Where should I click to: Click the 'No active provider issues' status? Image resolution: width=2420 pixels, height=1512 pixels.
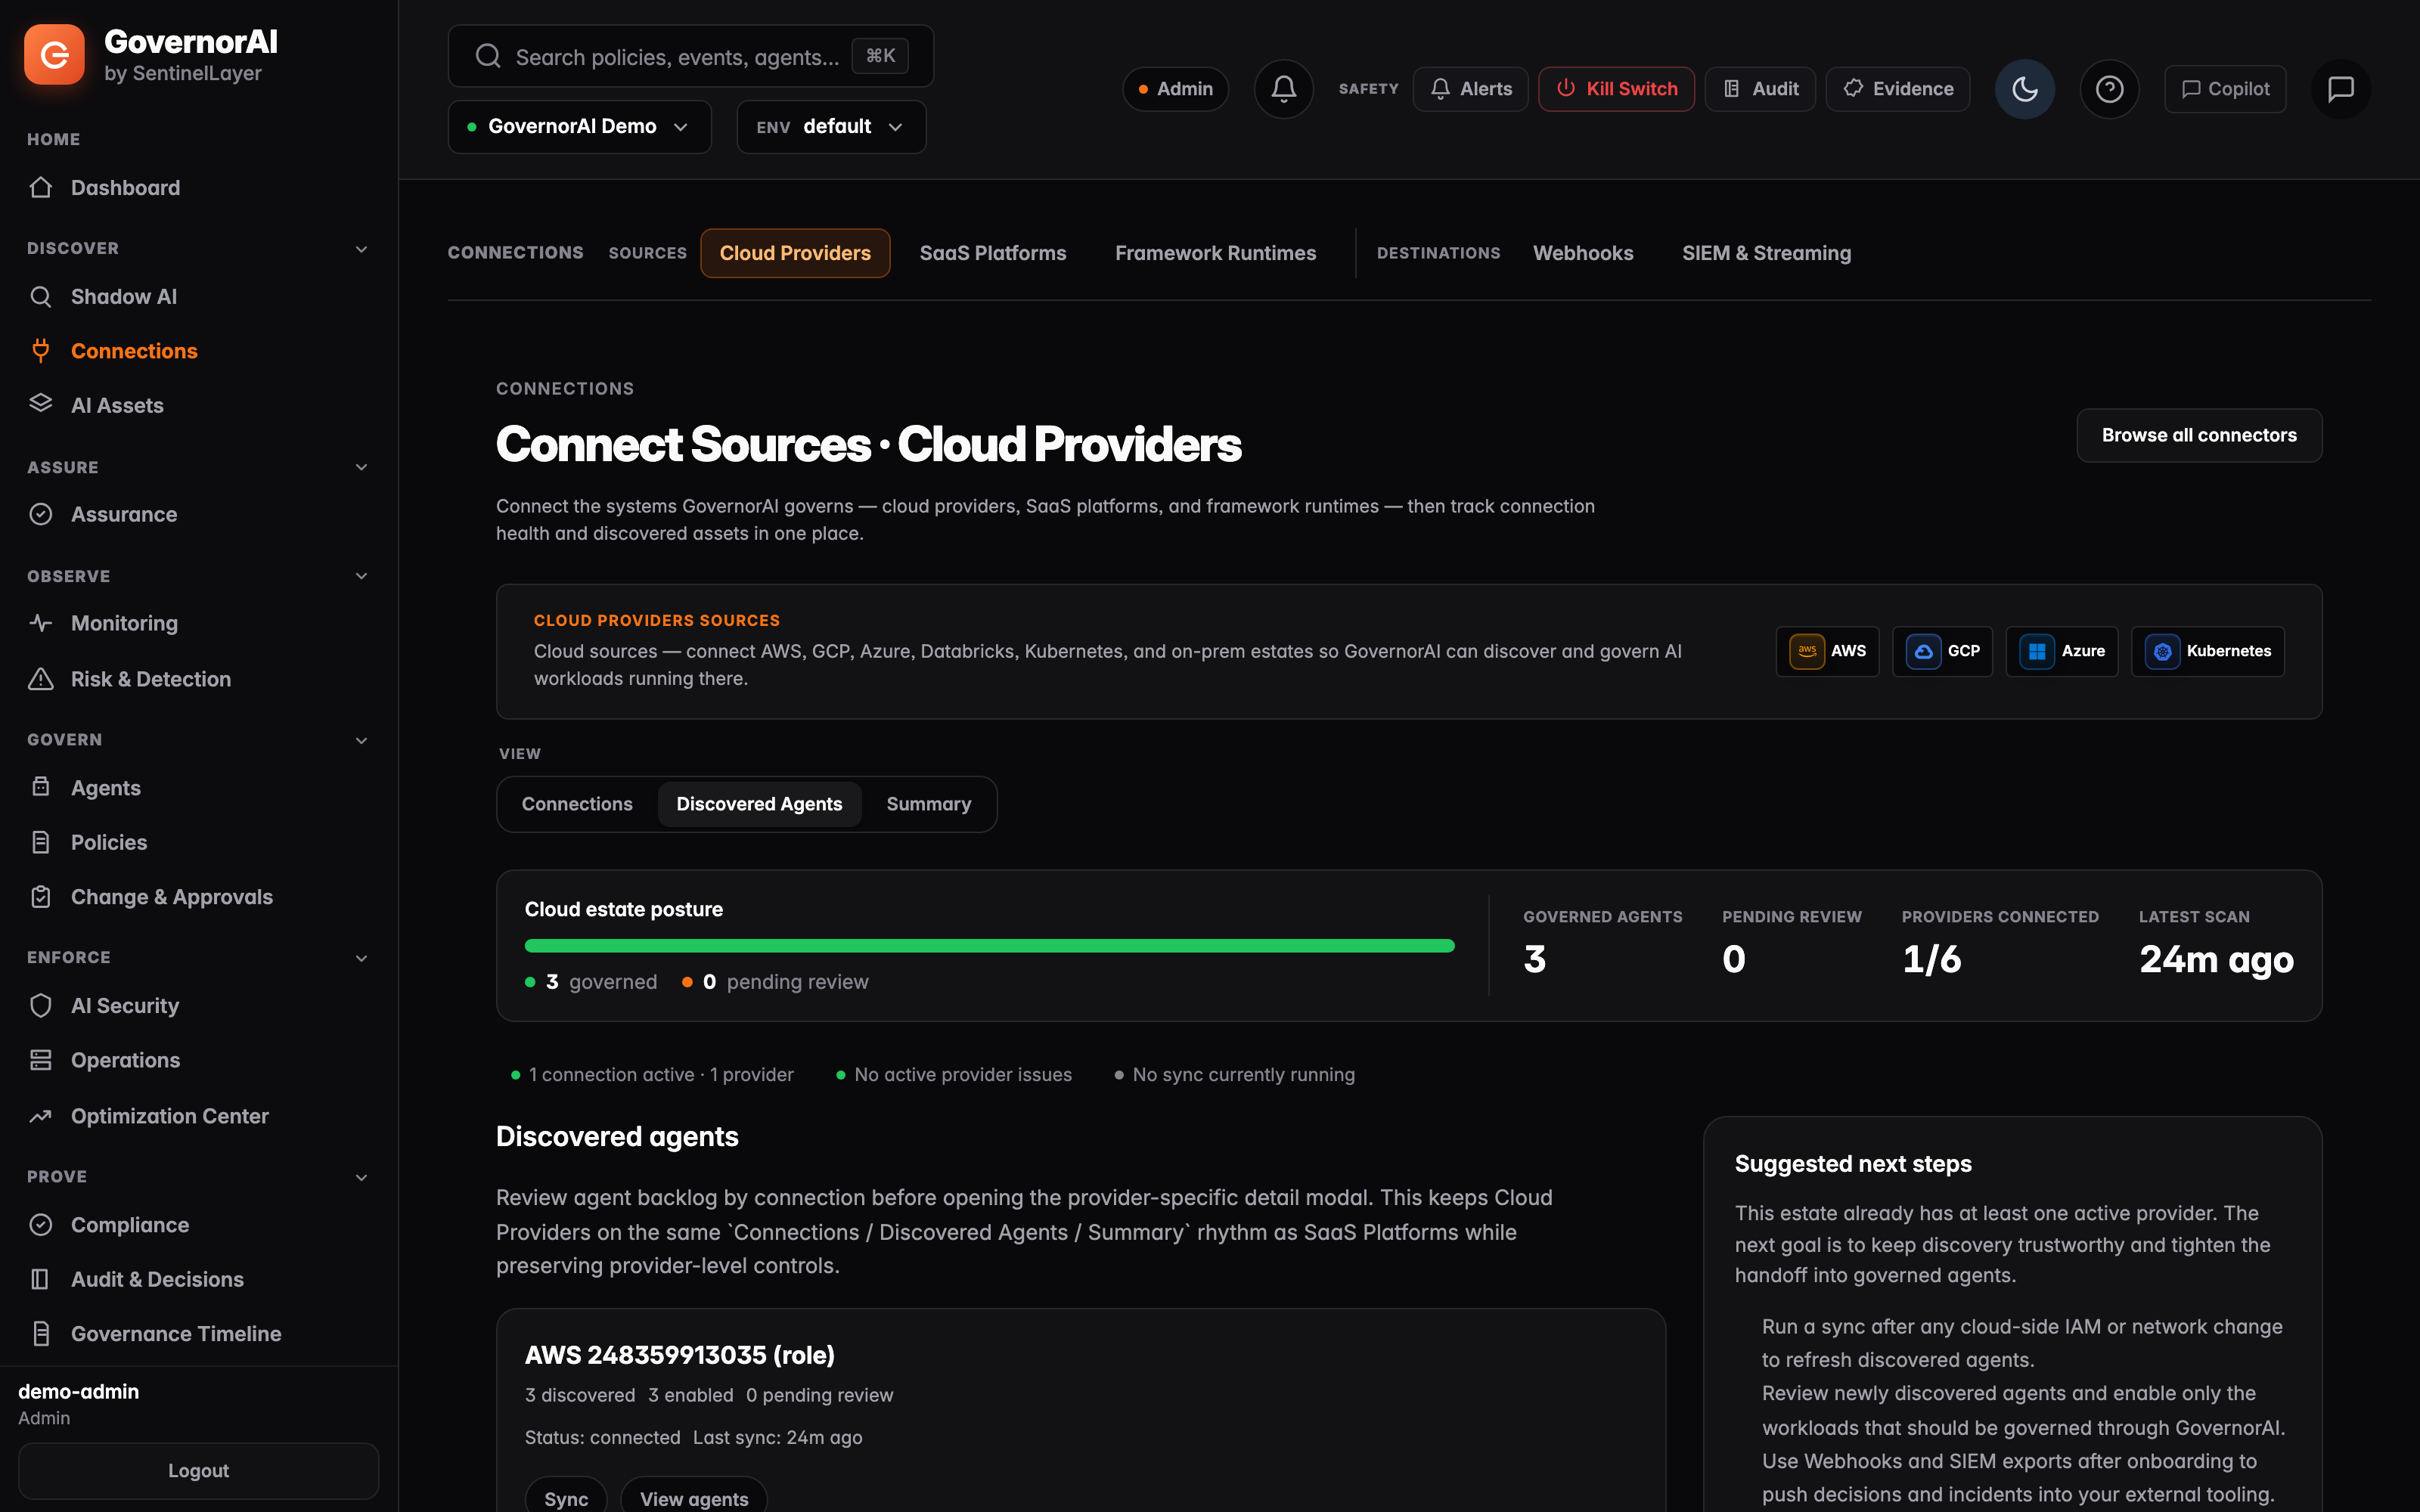click(954, 1075)
